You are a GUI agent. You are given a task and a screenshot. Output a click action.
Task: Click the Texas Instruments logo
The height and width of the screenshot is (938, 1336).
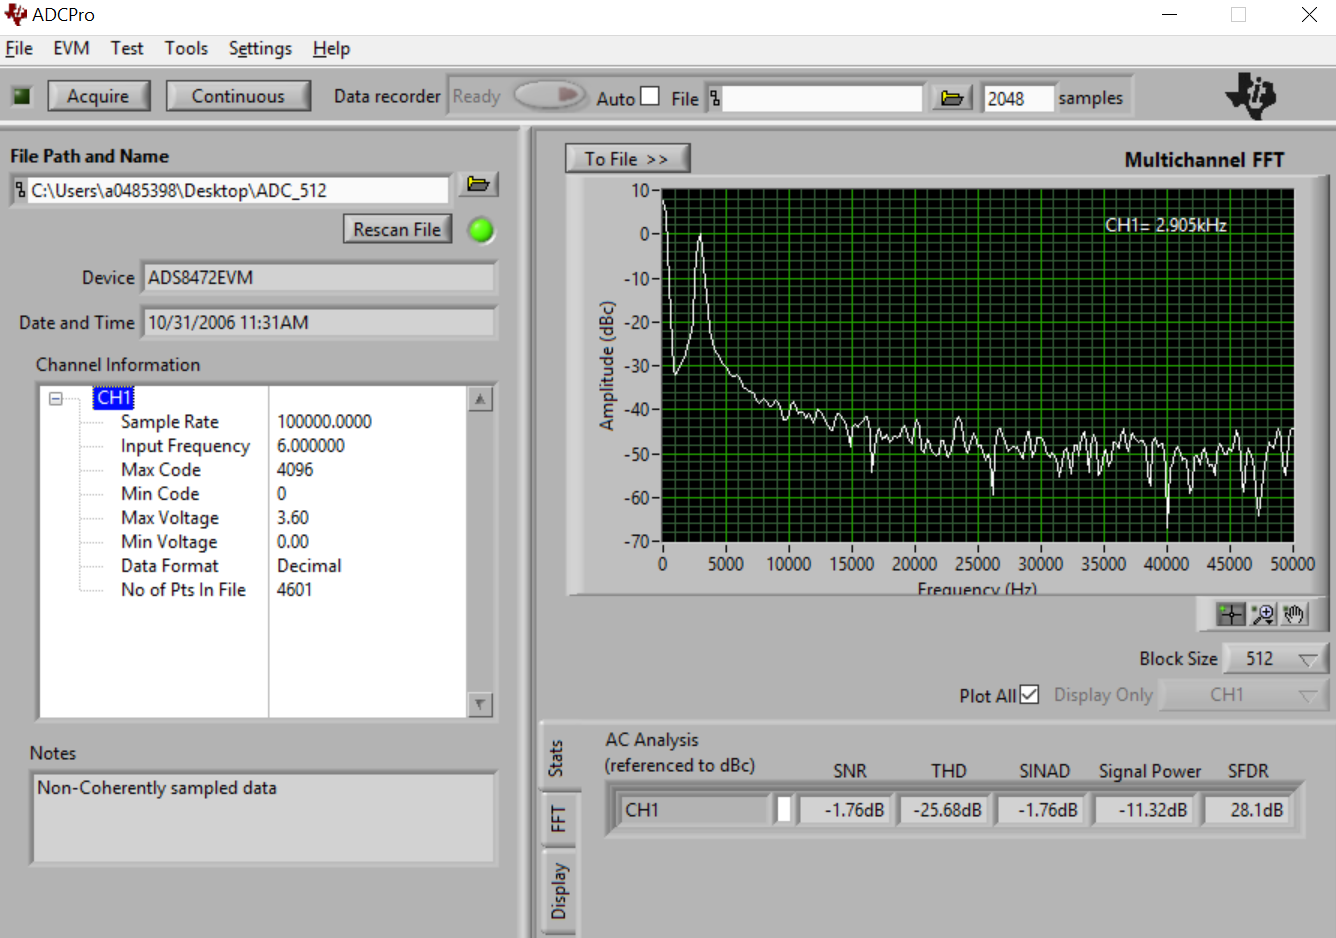(x=1251, y=96)
